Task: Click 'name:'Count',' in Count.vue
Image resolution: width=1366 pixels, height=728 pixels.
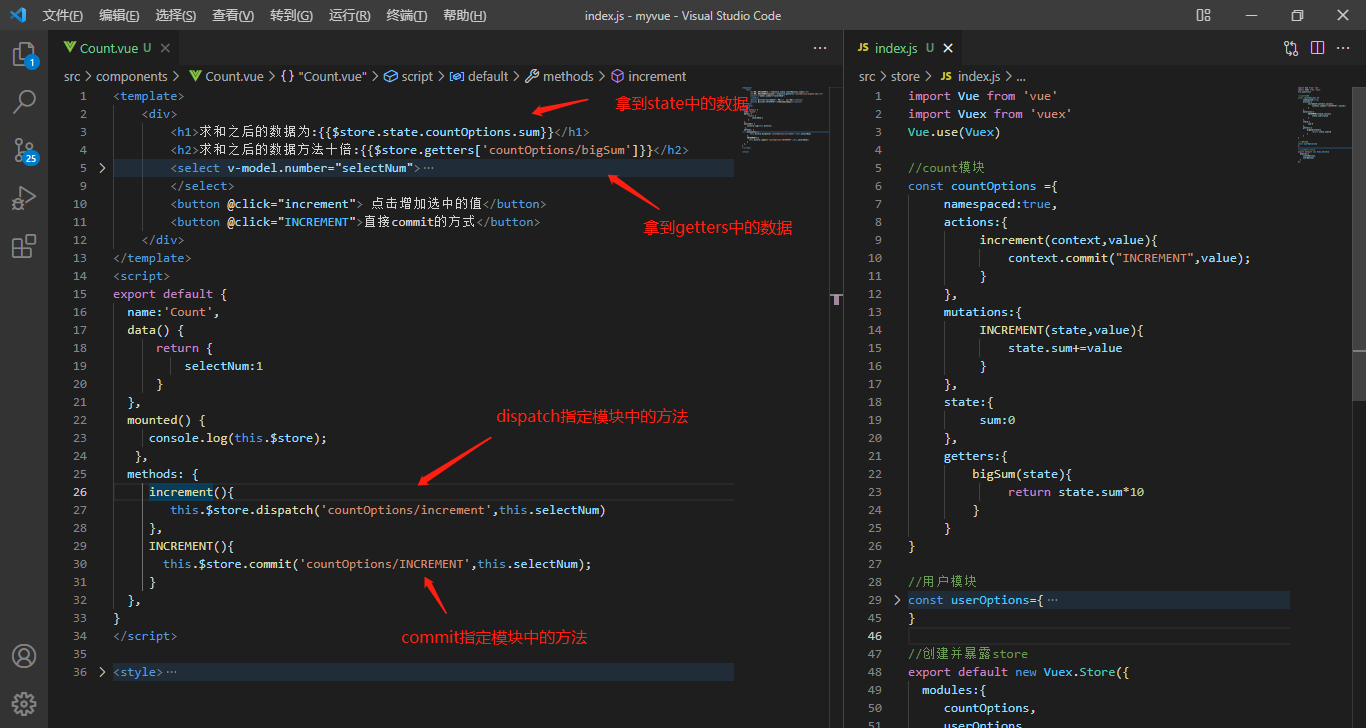Action: pos(173,312)
